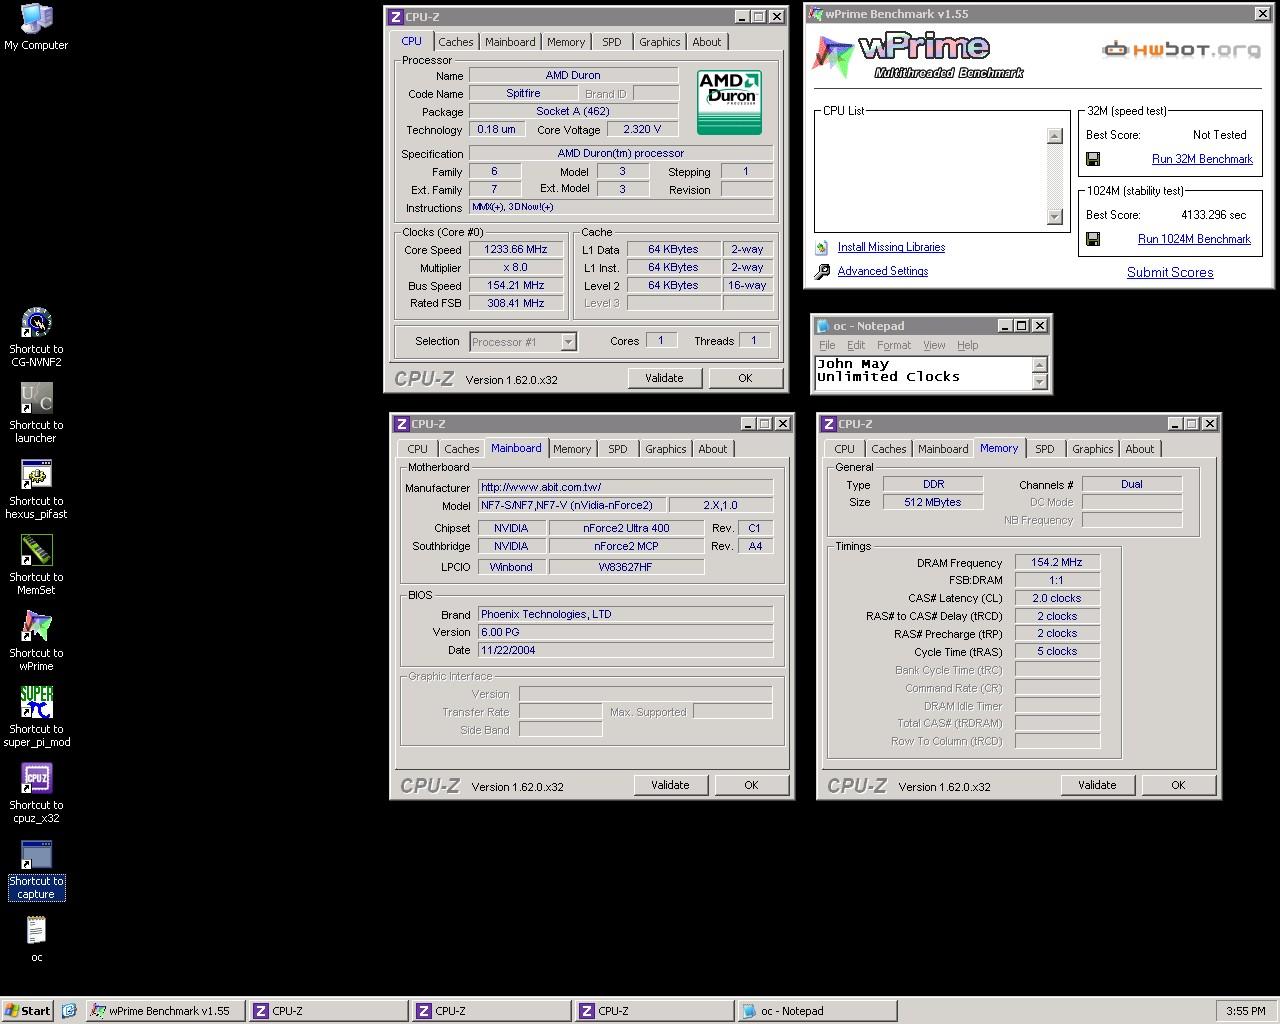Click Install Missing Libraries link
This screenshot has height=1024, width=1280.
891,247
